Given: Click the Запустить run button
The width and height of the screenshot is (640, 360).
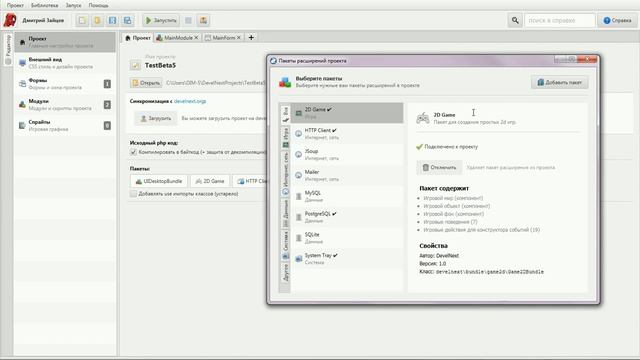Looking at the screenshot, I should coord(161,20).
